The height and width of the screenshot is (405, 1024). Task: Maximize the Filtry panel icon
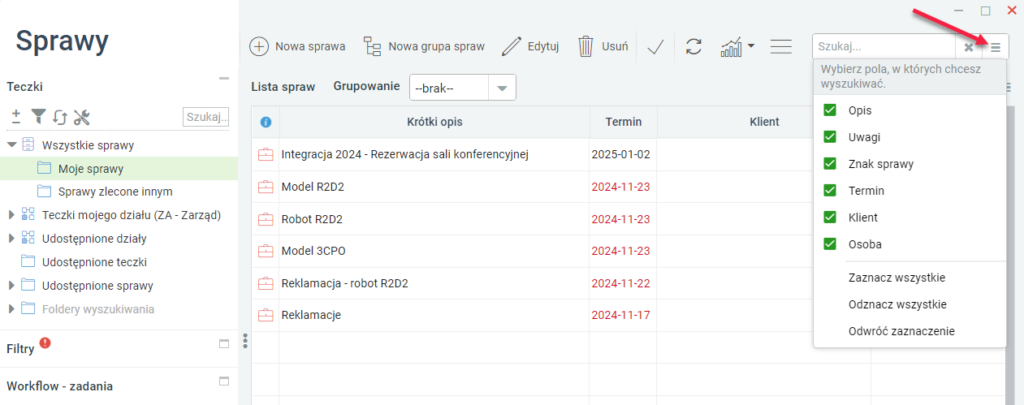tap(224, 344)
